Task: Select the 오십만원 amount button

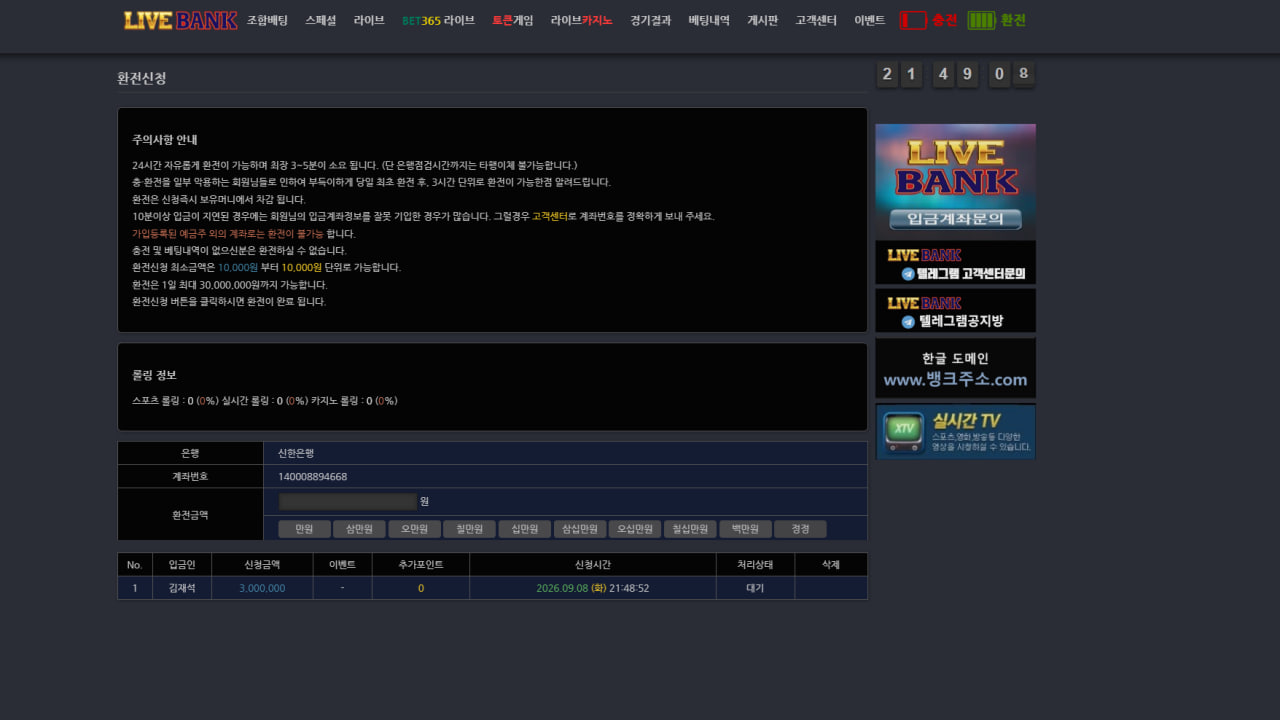Action: (x=635, y=529)
